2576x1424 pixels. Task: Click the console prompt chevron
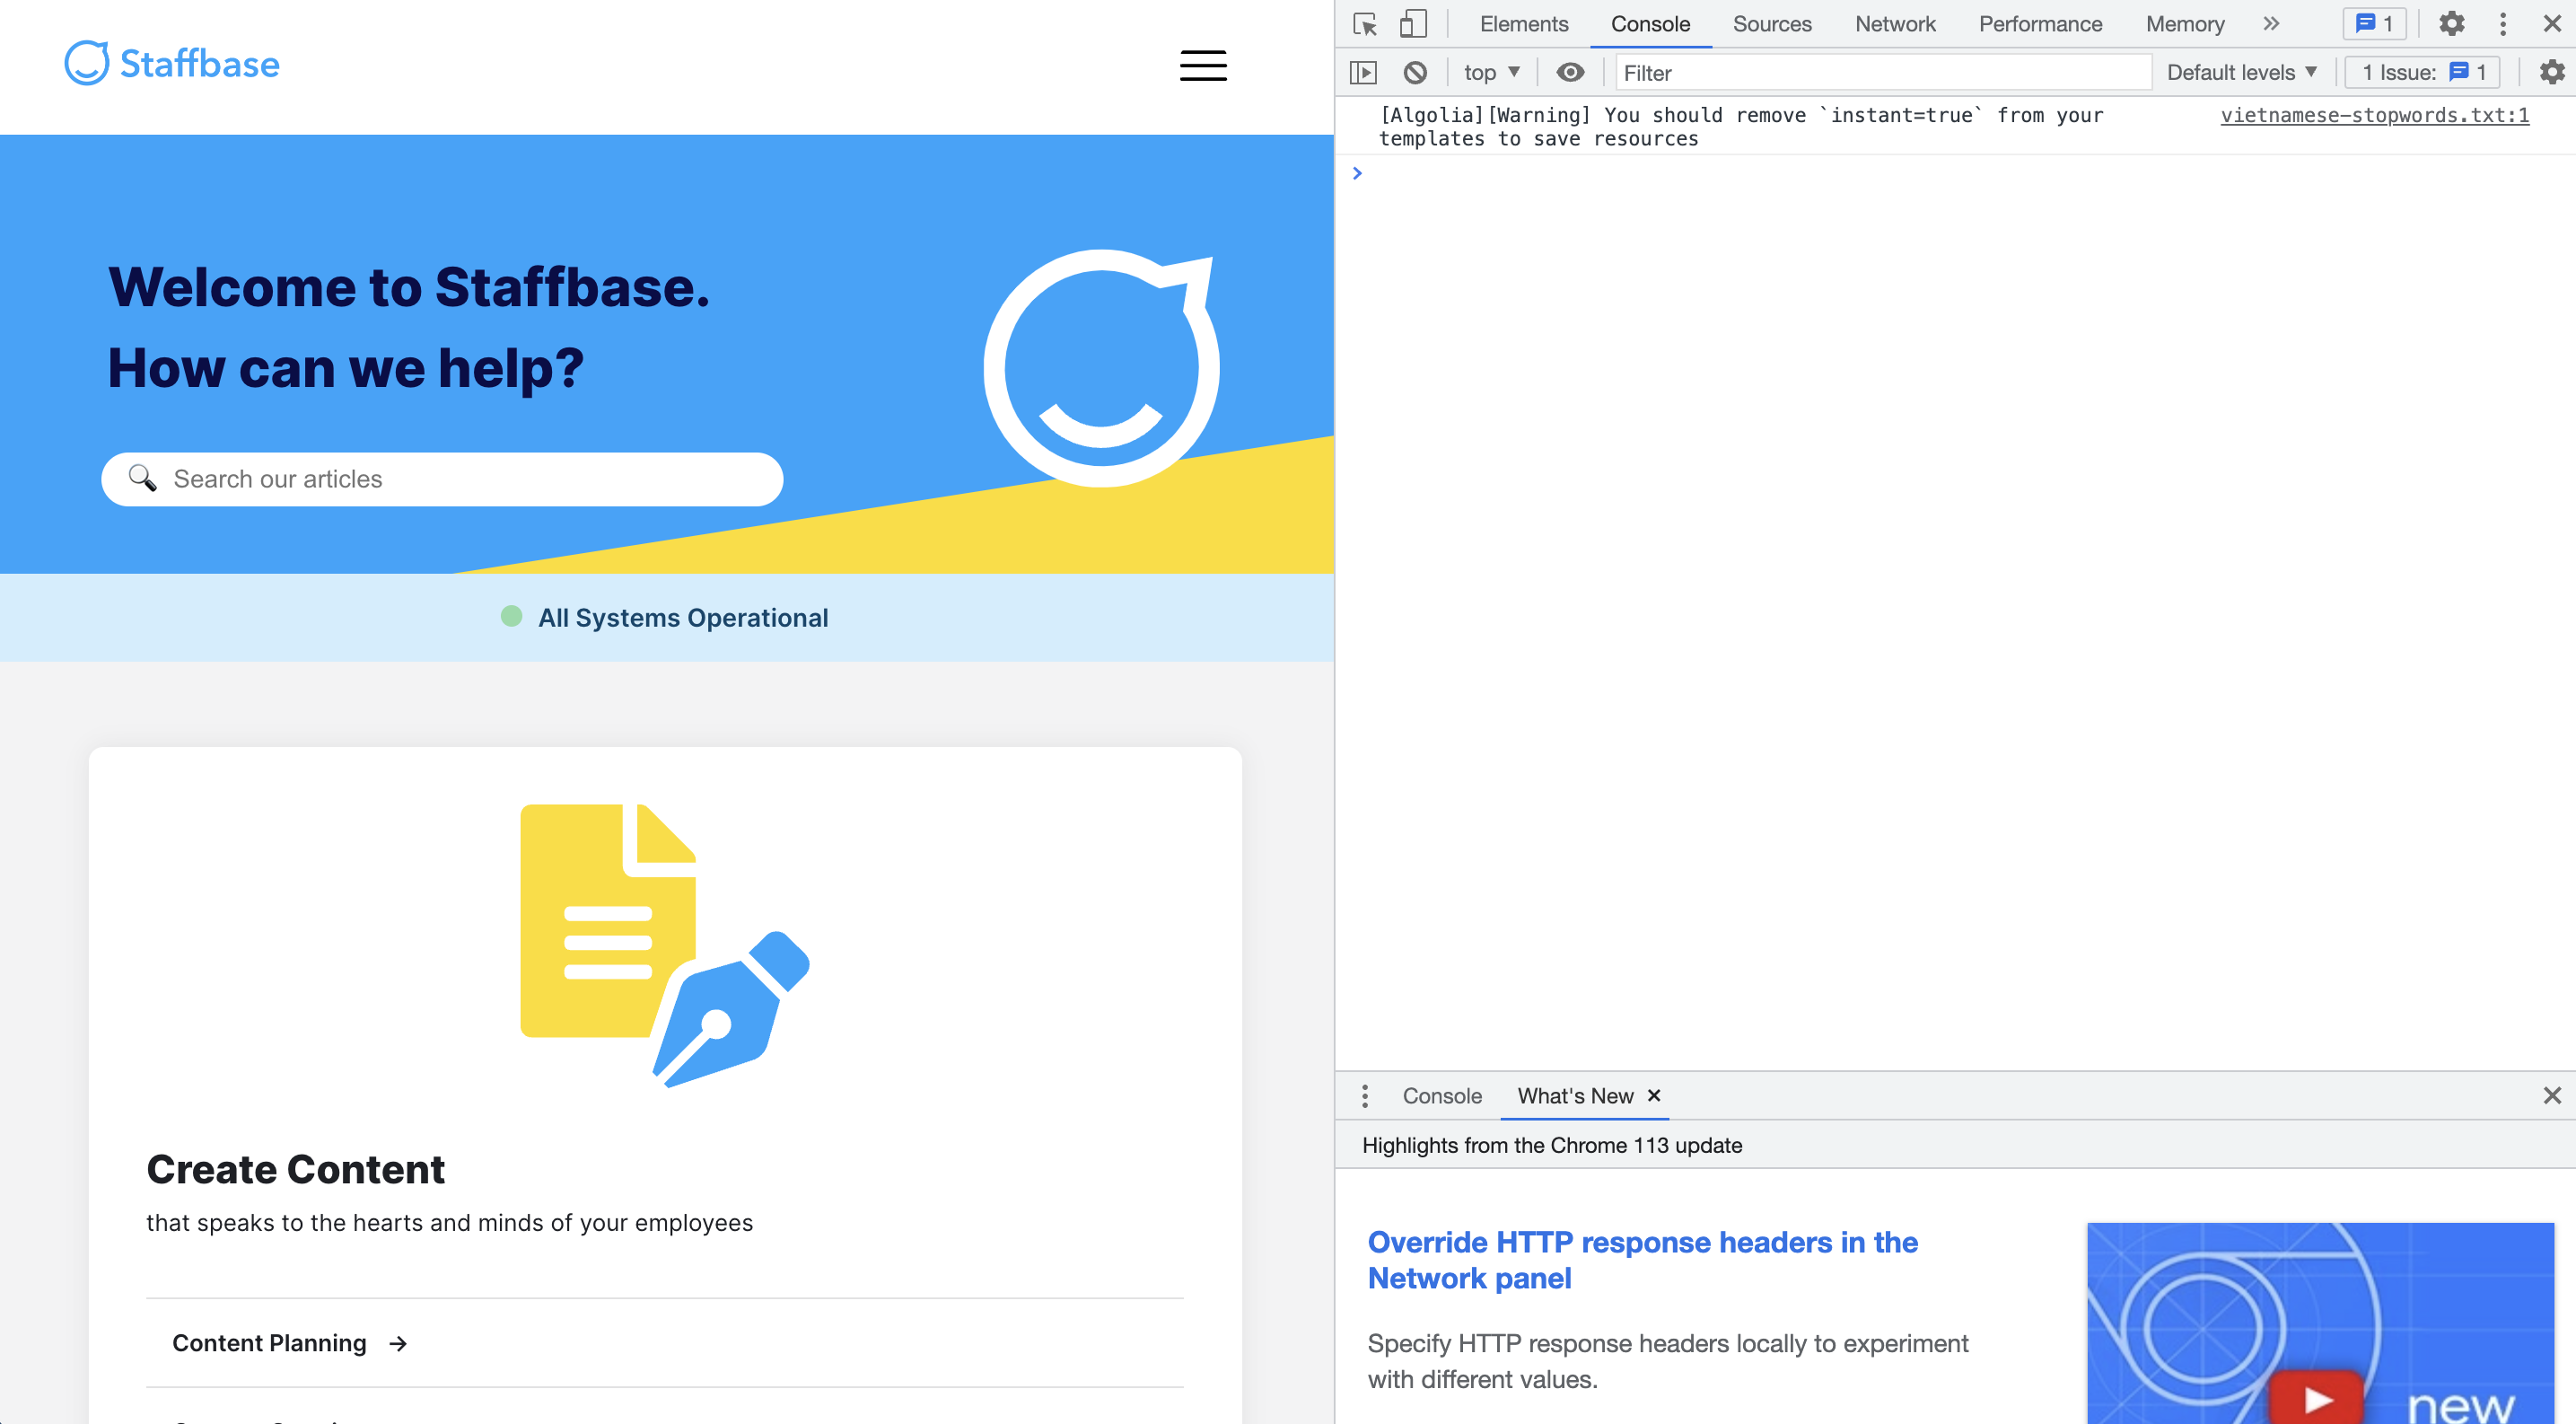click(x=1357, y=173)
